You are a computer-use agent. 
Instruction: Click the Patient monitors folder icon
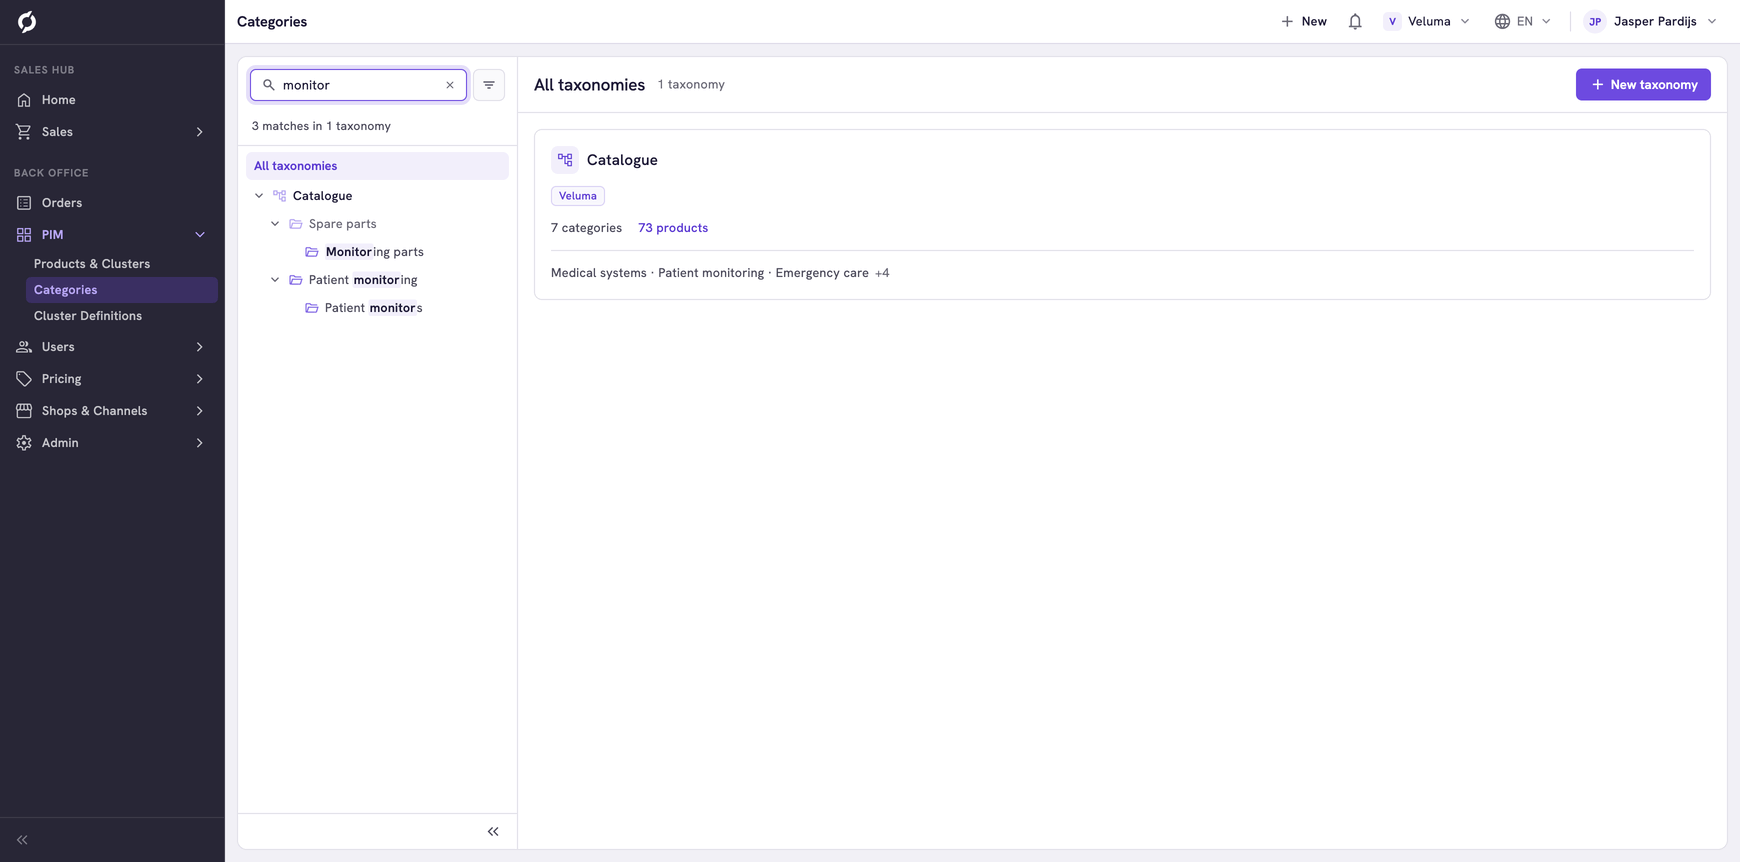point(312,308)
